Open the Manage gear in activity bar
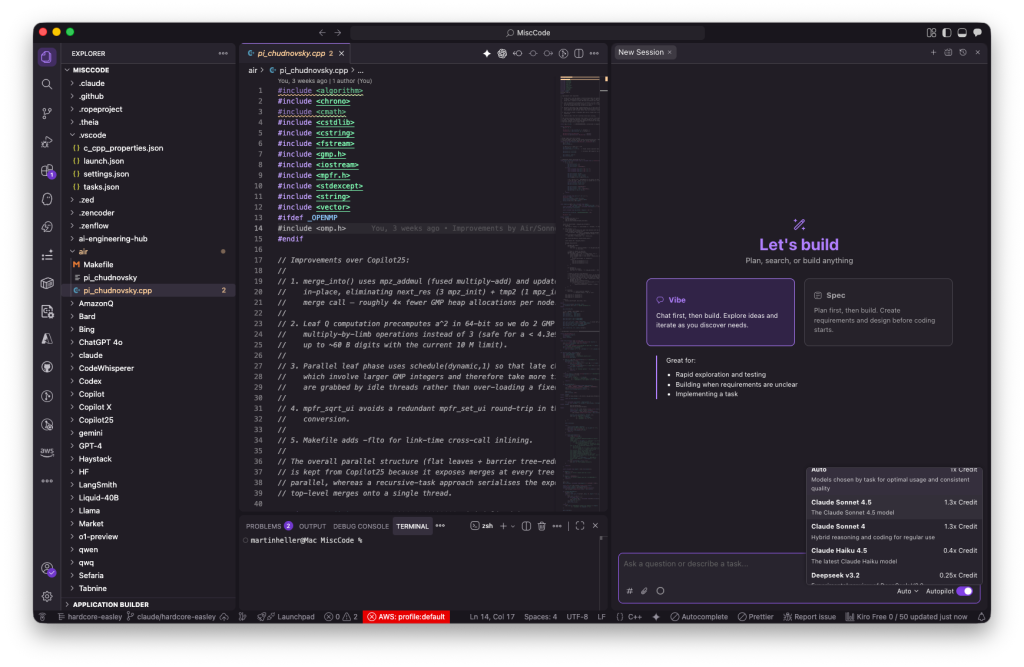Viewport: 1024px width, 667px height. (x=46, y=596)
